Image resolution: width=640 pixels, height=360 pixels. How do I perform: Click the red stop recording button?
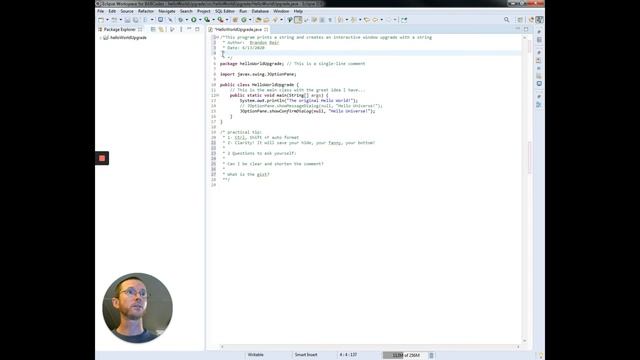pyautogui.click(x=102, y=158)
